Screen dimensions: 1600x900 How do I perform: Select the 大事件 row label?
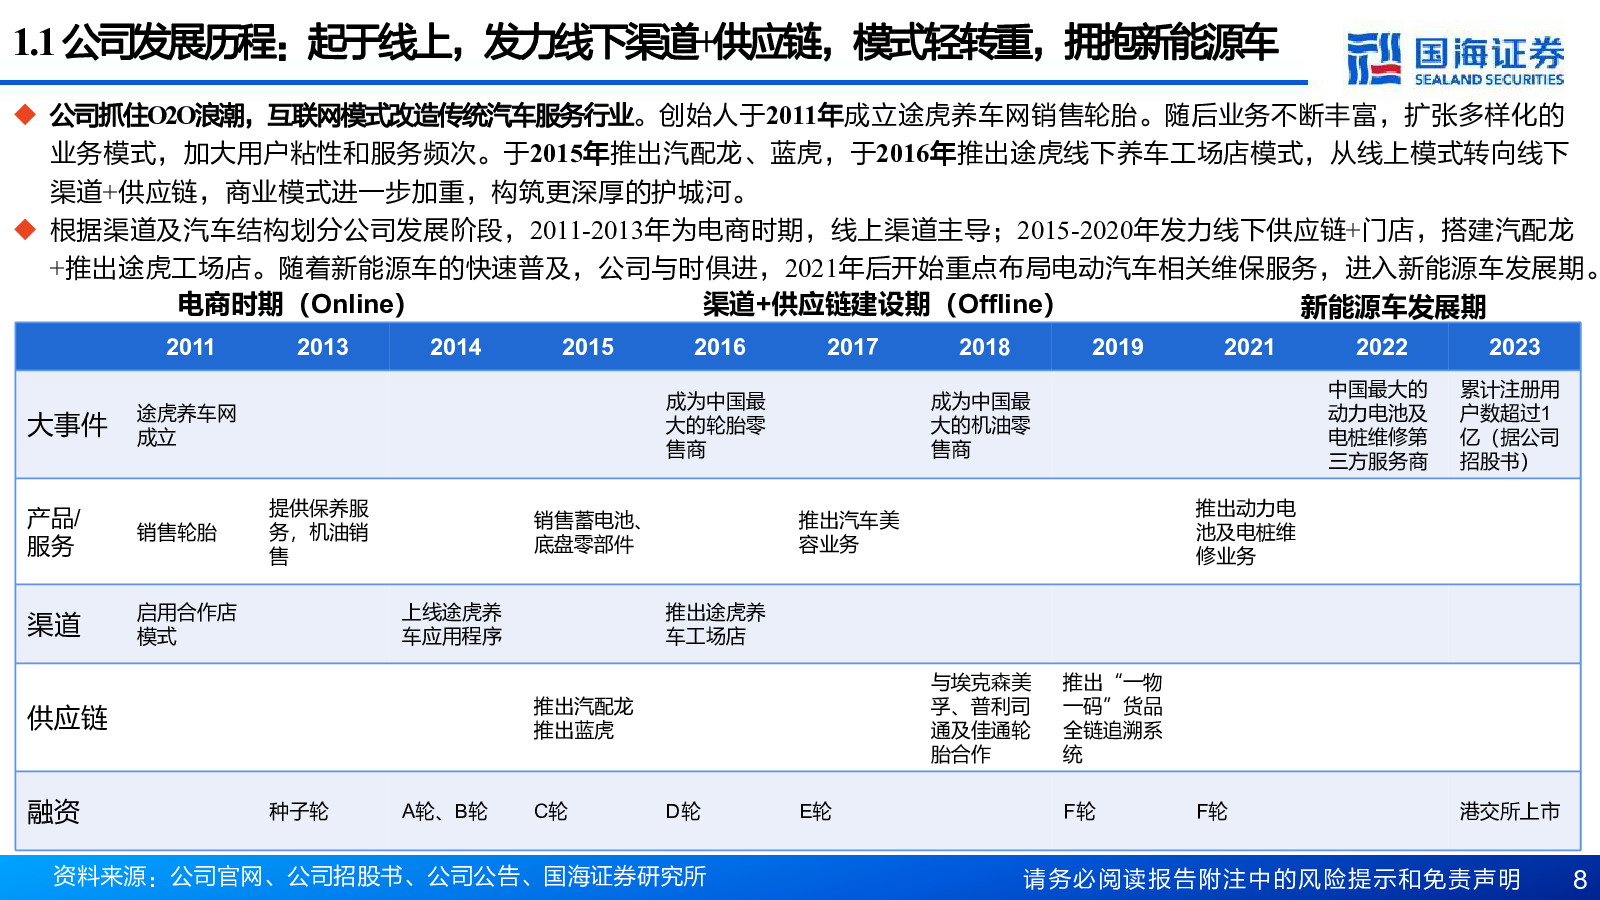(67, 425)
